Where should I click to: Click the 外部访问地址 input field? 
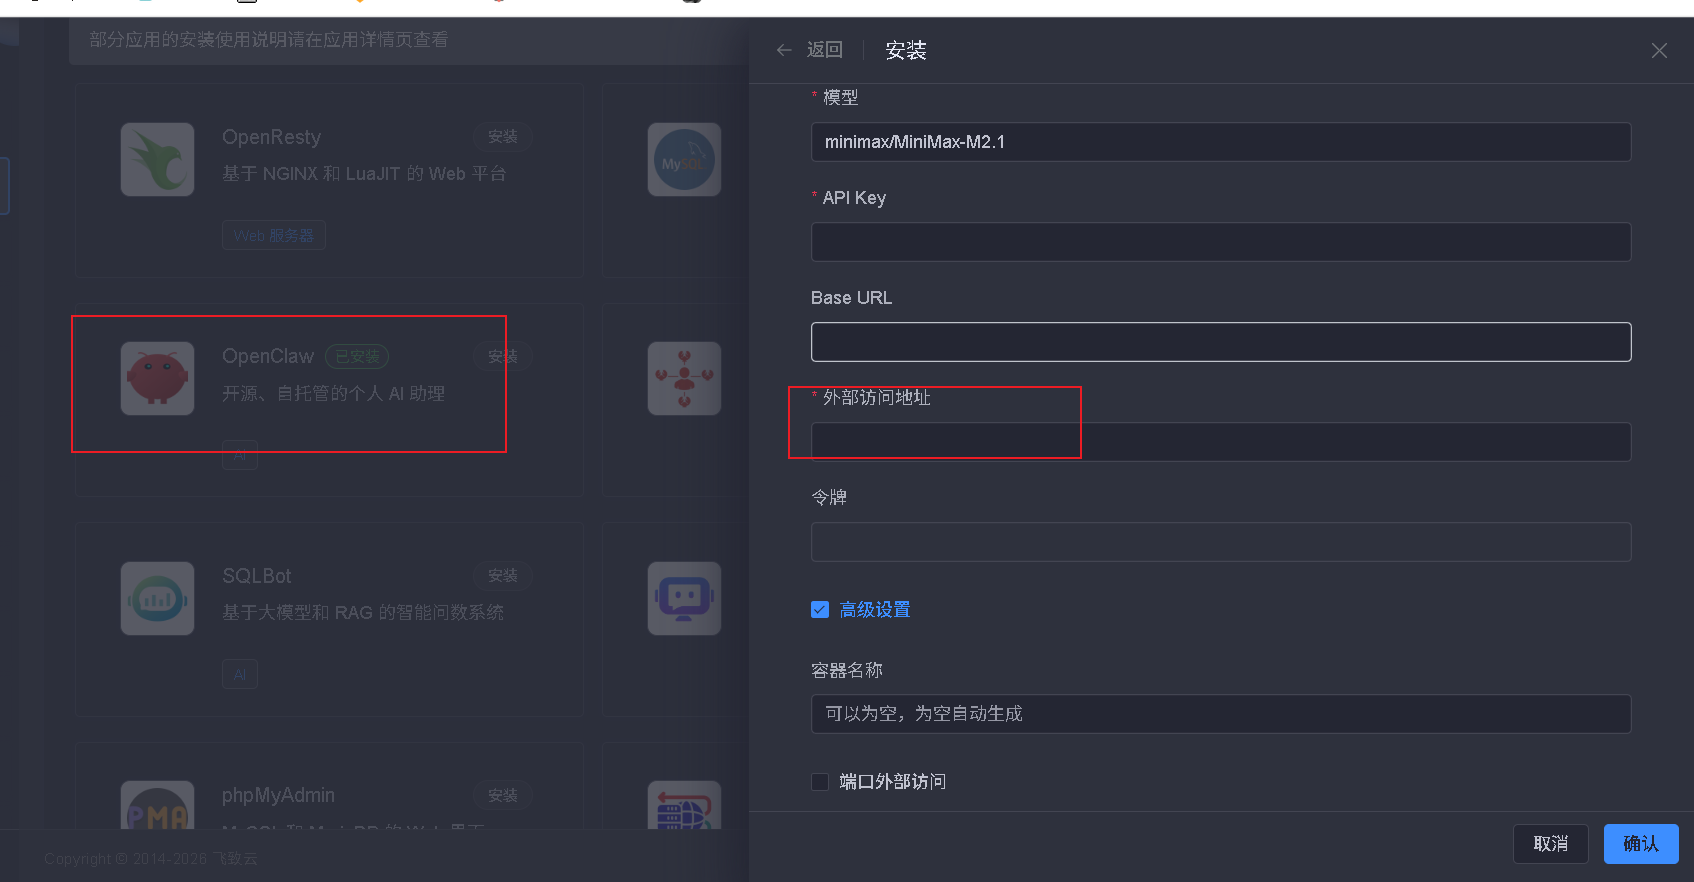[1220, 442]
